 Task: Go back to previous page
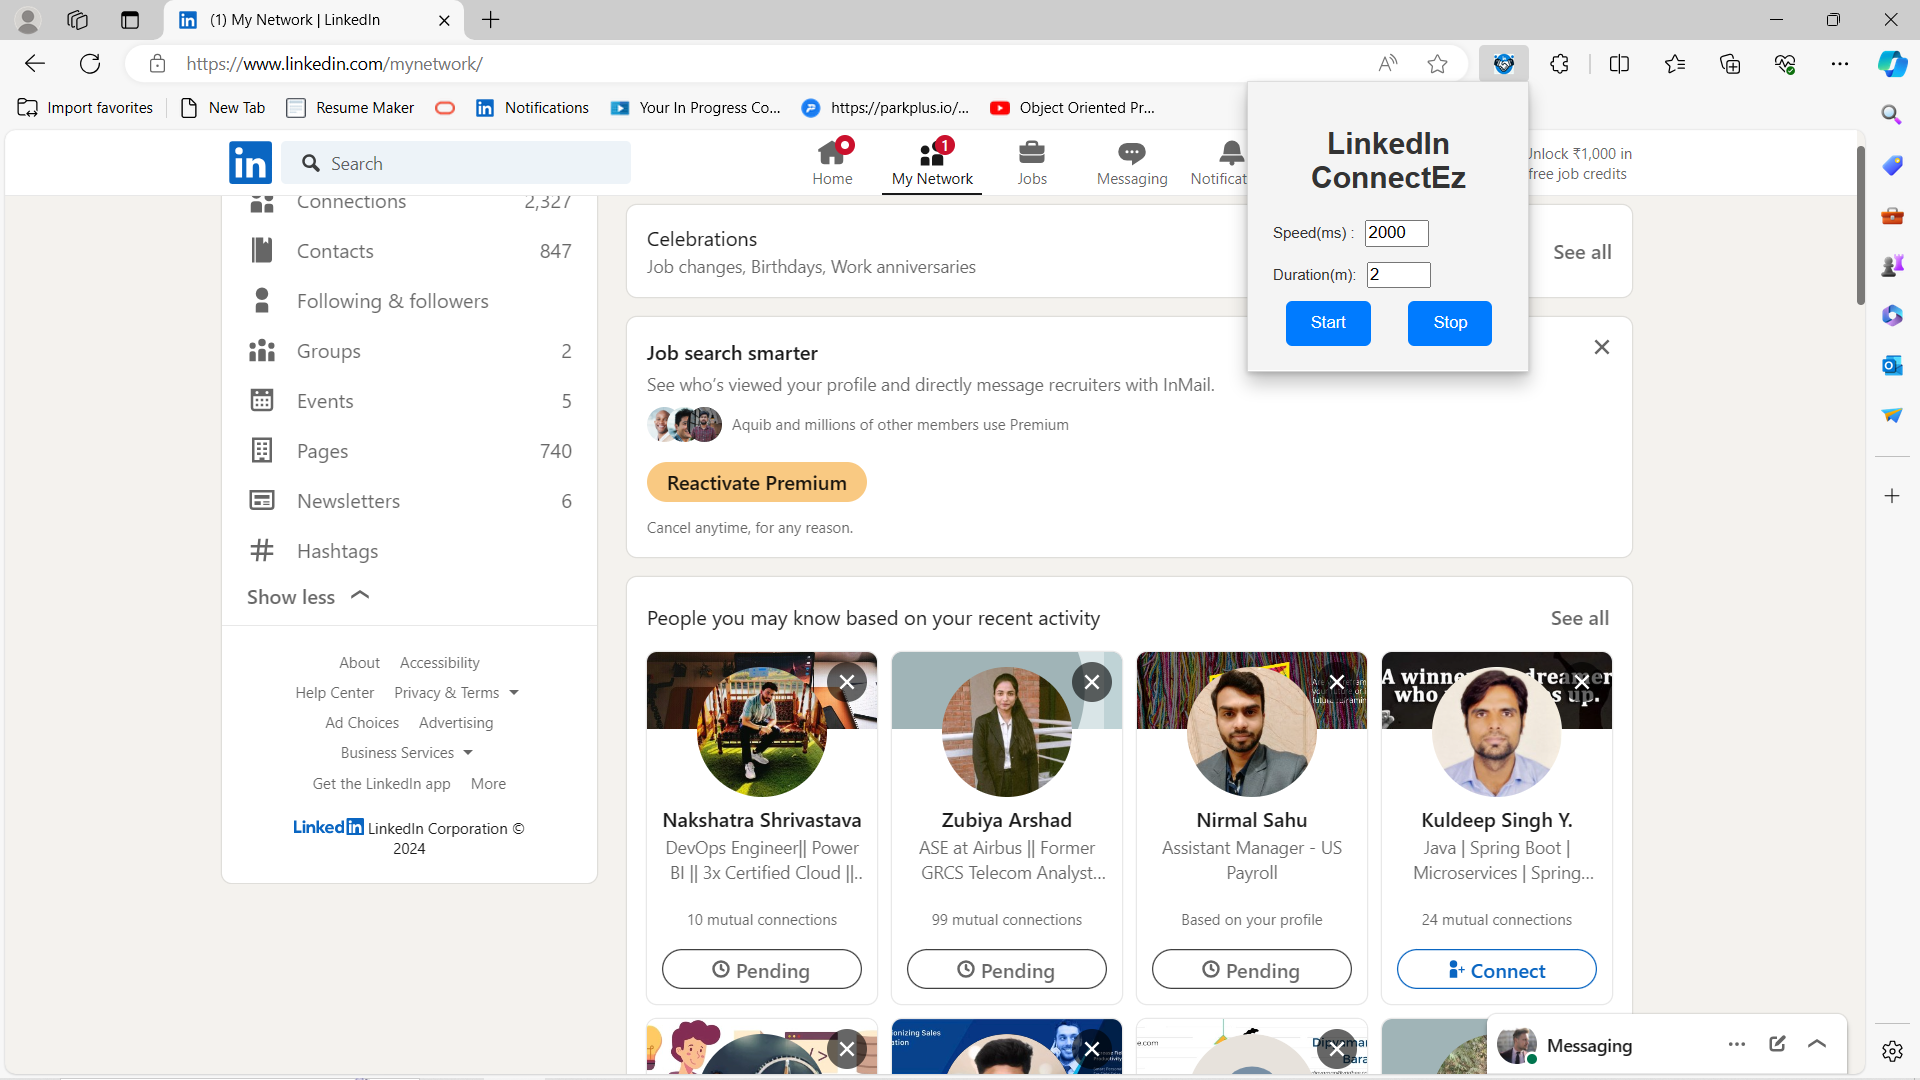[35, 64]
